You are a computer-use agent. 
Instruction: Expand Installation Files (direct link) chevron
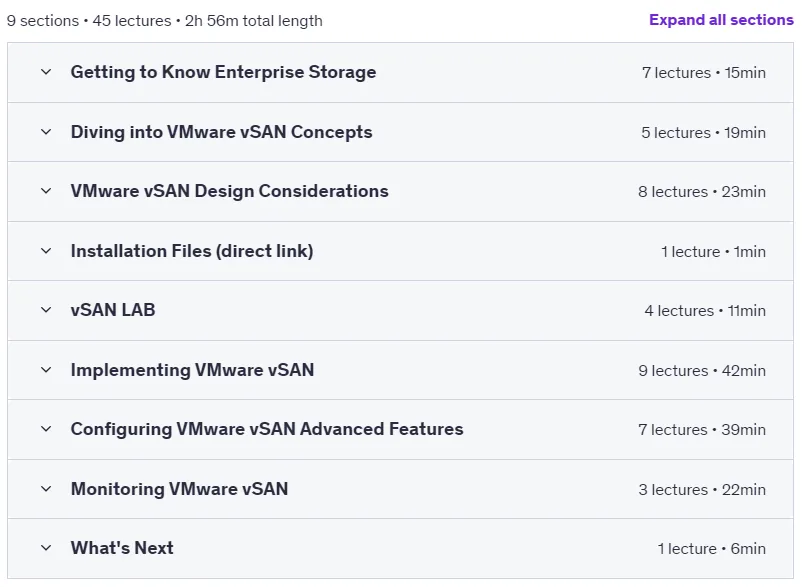click(x=46, y=251)
